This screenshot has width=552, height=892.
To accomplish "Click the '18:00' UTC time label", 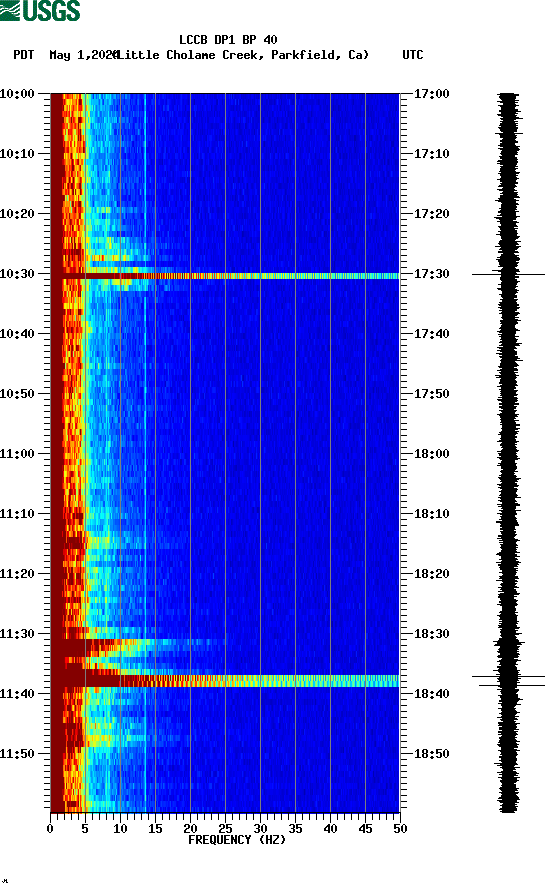I will point(431,453).
